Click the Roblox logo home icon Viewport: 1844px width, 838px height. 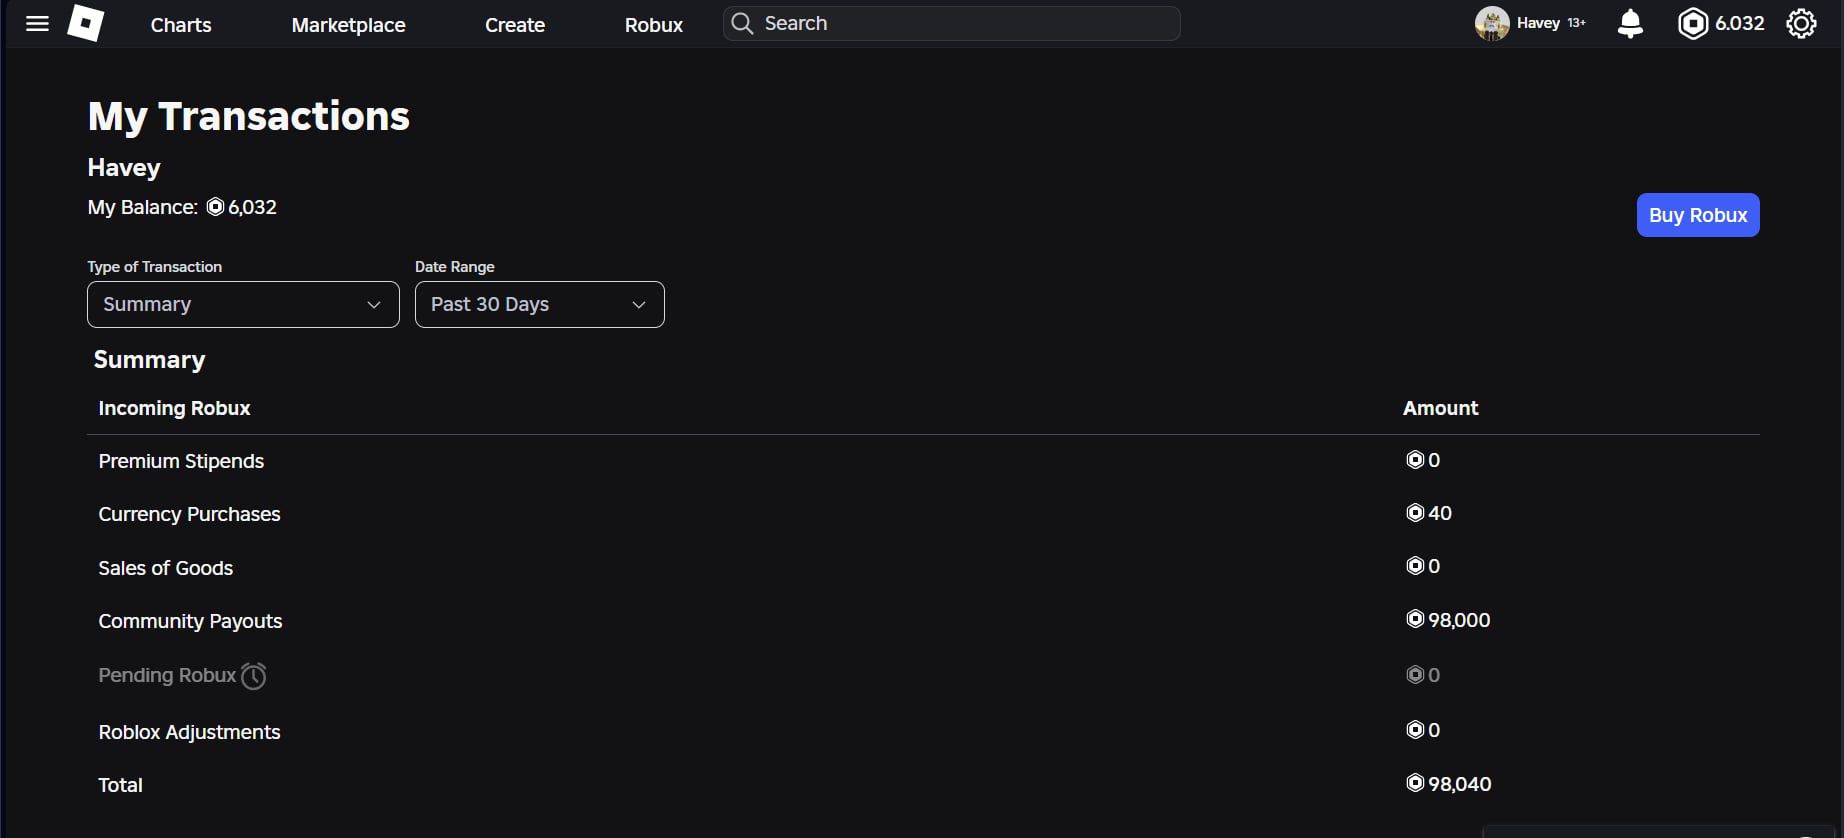(x=85, y=23)
